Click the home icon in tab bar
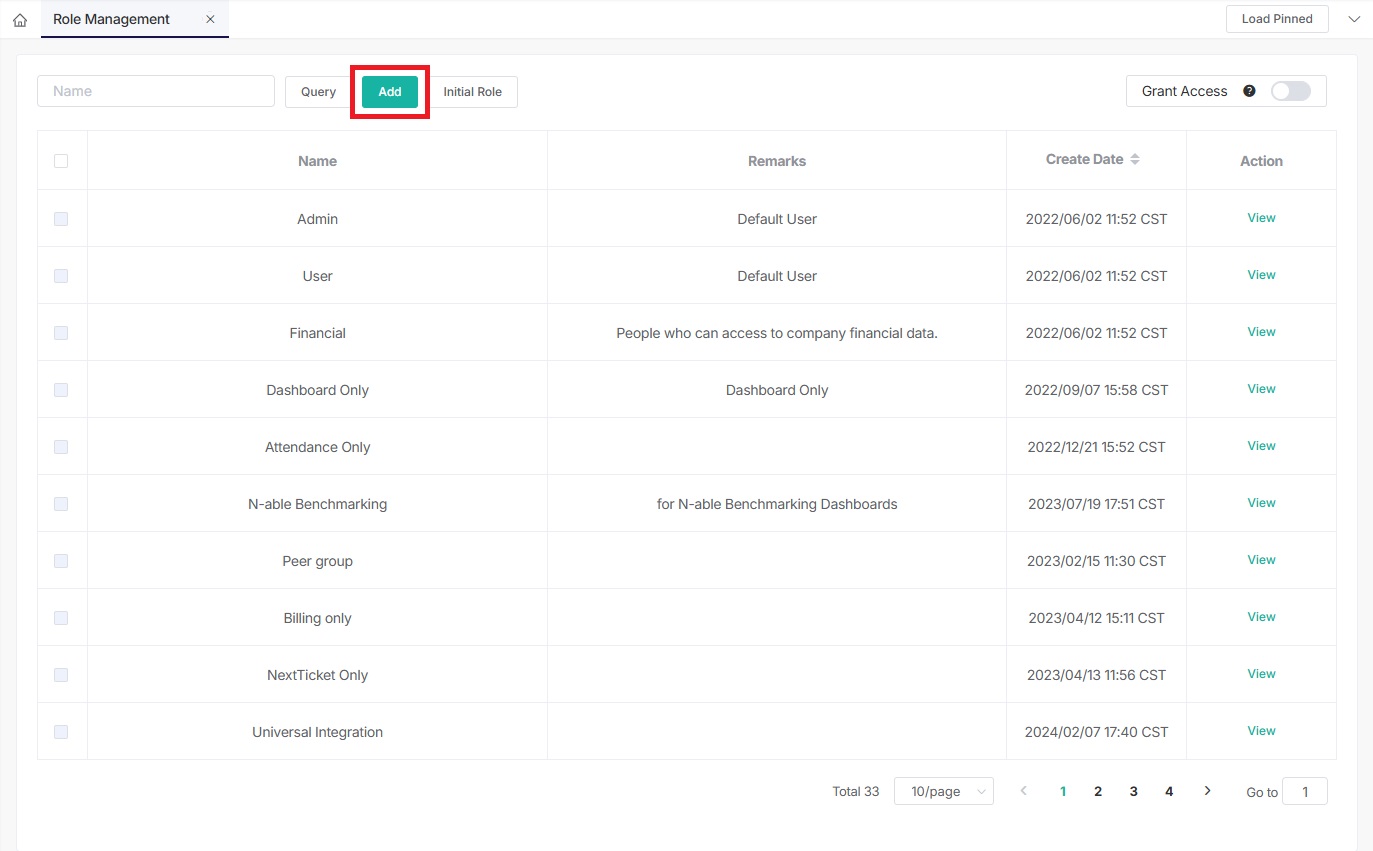This screenshot has width=1373, height=851. click(20, 20)
